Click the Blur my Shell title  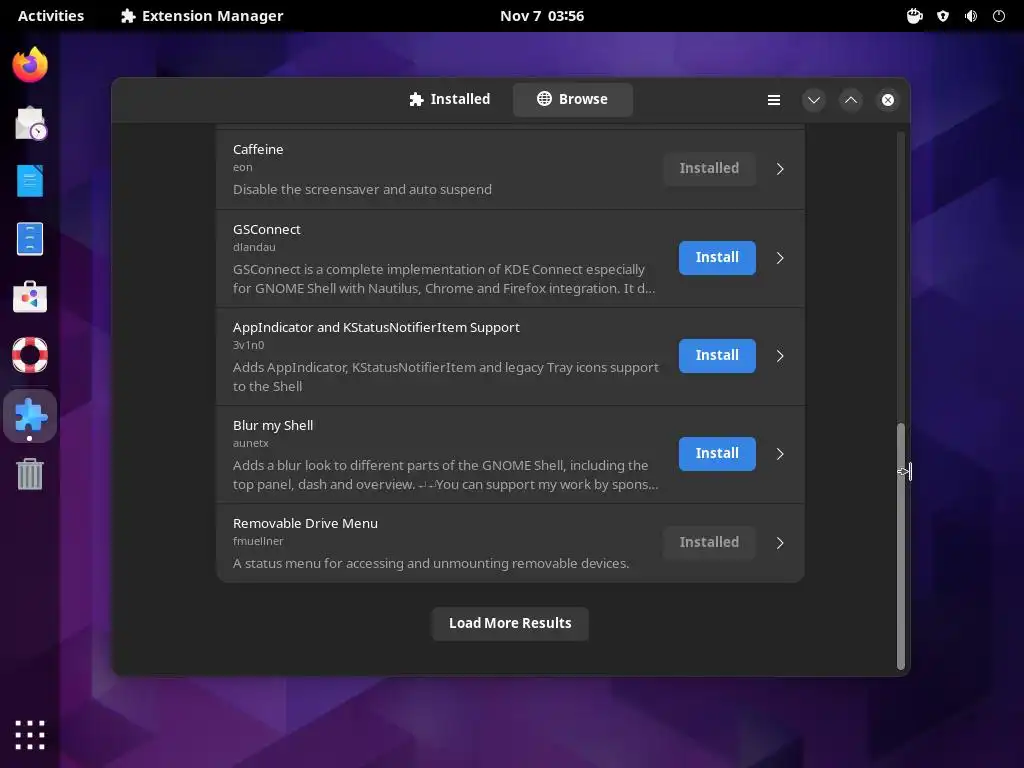click(273, 425)
